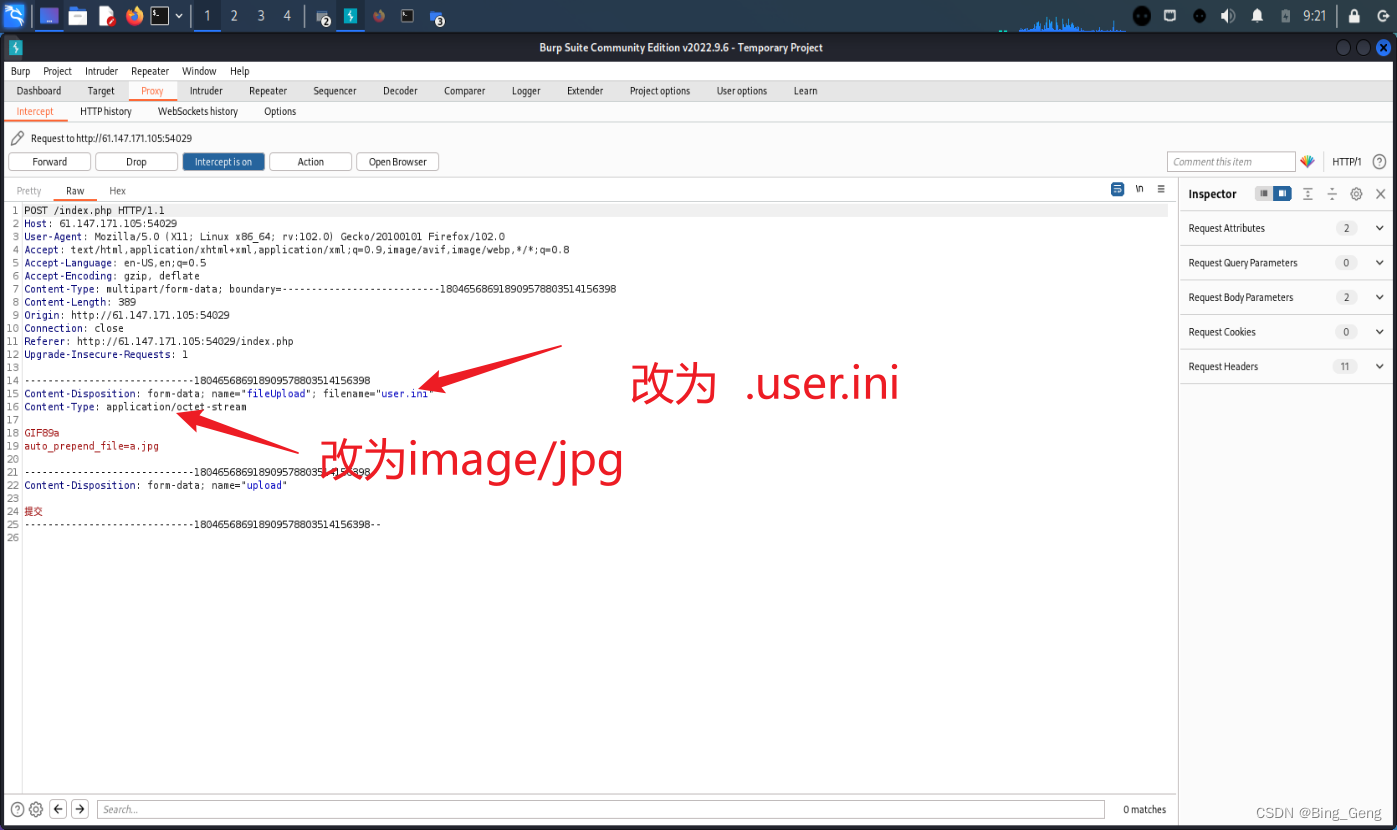Collapse all Inspector sections icon
This screenshot has width=1397, height=830.
[x=1332, y=194]
